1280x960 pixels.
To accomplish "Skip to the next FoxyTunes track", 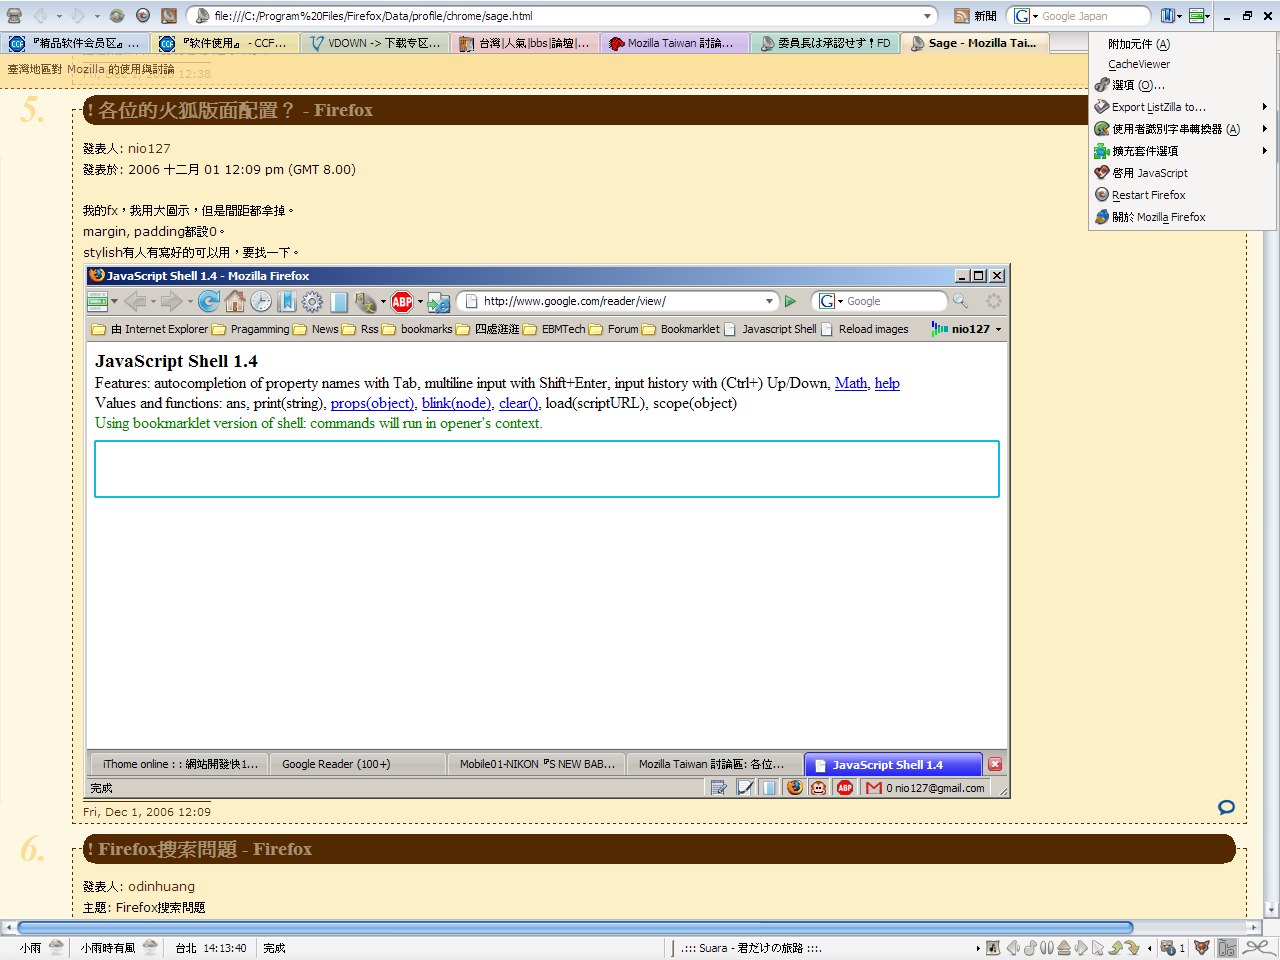I will [1081, 948].
